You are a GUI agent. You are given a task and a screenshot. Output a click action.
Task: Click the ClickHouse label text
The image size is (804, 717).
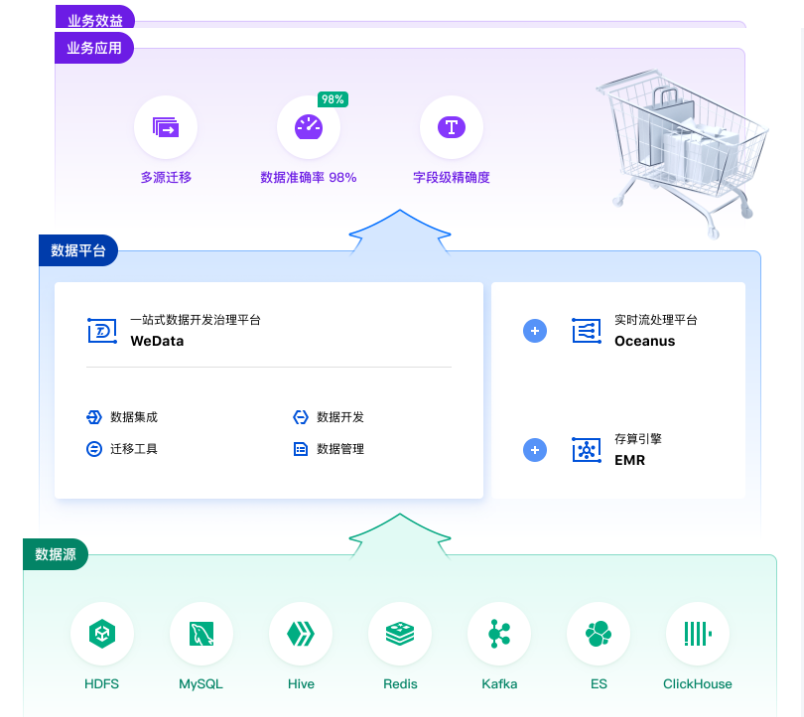697,684
